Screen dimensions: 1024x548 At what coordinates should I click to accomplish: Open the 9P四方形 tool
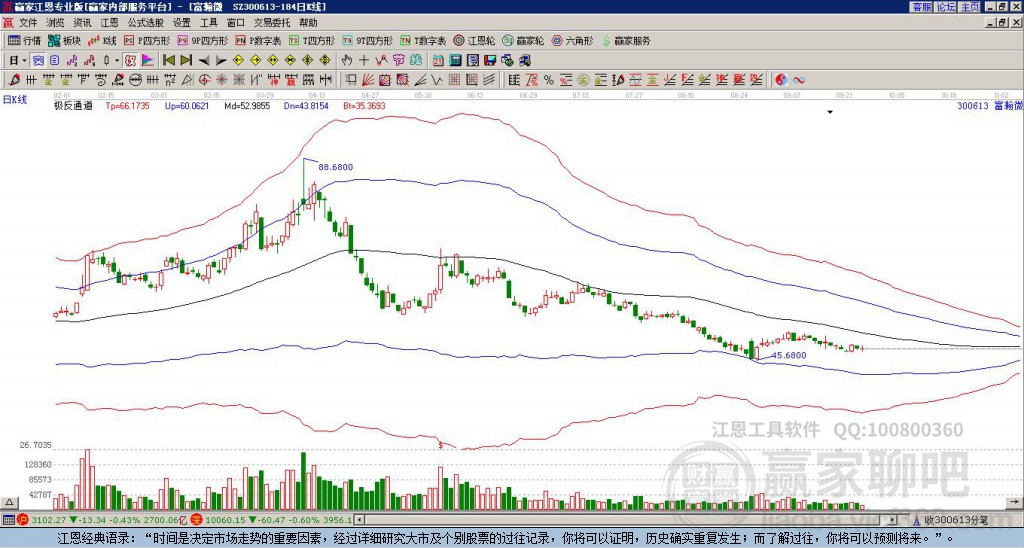click(x=202, y=40)
